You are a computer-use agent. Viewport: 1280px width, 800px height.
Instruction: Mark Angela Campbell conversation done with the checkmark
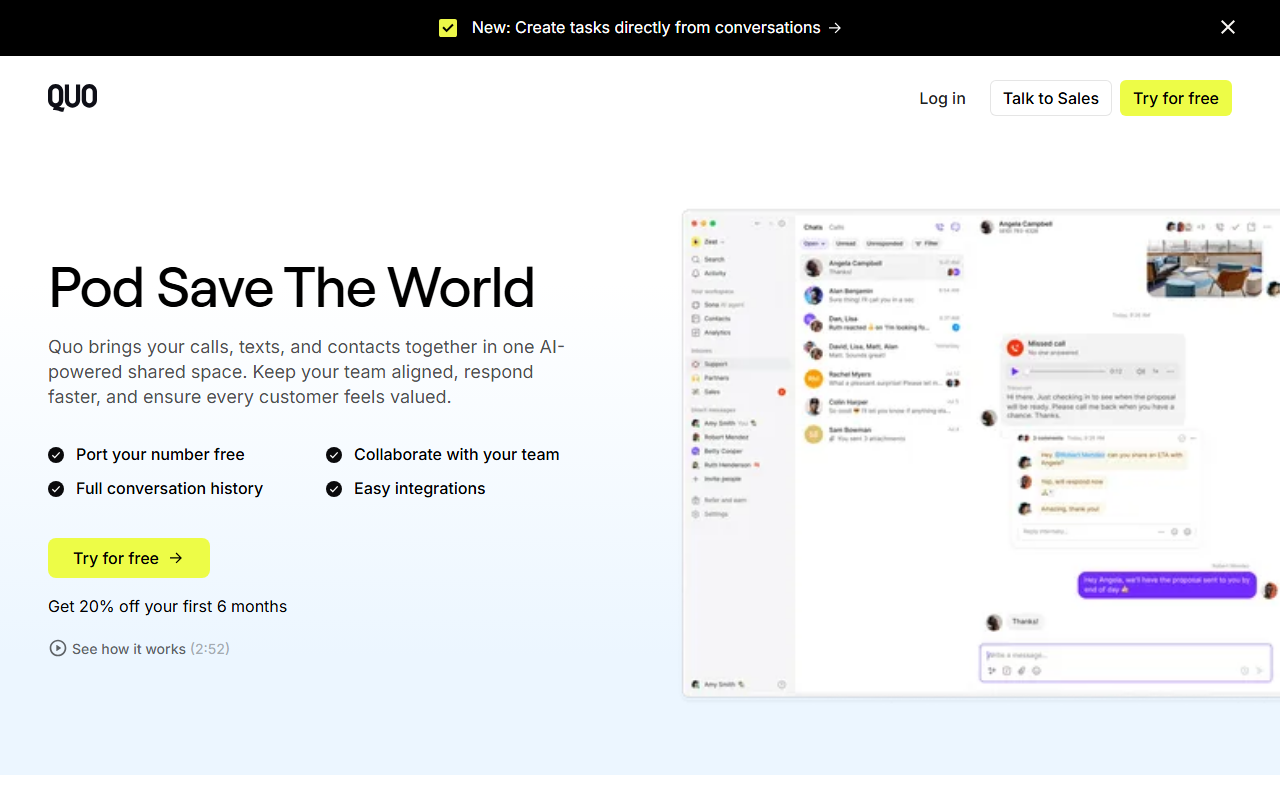coord(1236,227)
